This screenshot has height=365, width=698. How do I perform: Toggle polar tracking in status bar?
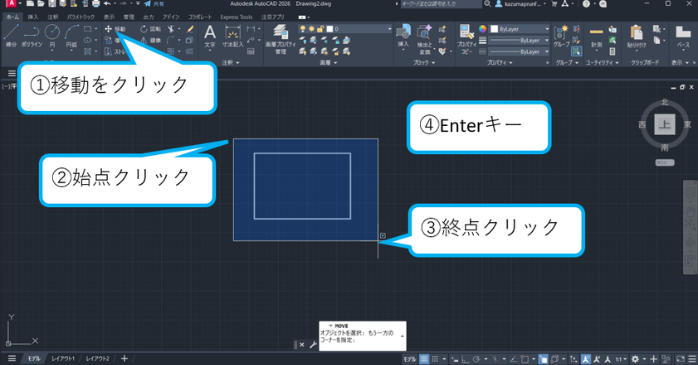tap(476, 359)
